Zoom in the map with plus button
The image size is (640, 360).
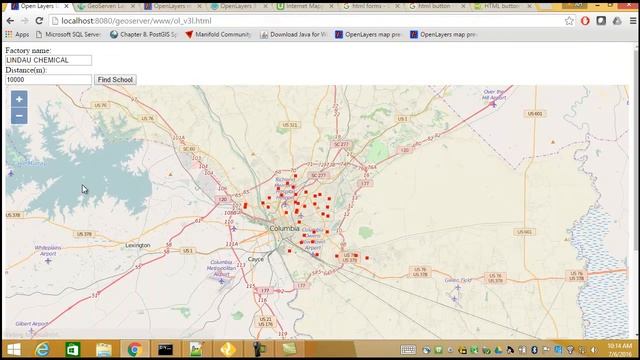[x=19, y=99]
